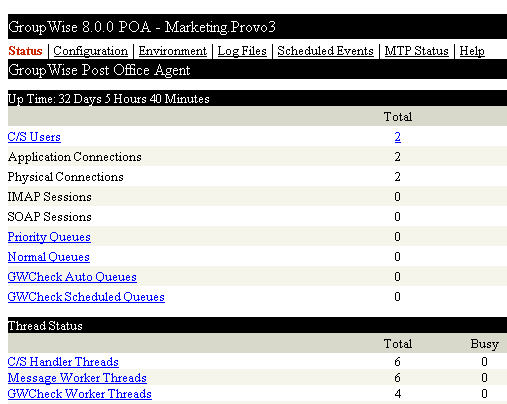Viewport: 507px width, 404px height.
Task: Click the Application Connections label
Action: pos(75,157)
